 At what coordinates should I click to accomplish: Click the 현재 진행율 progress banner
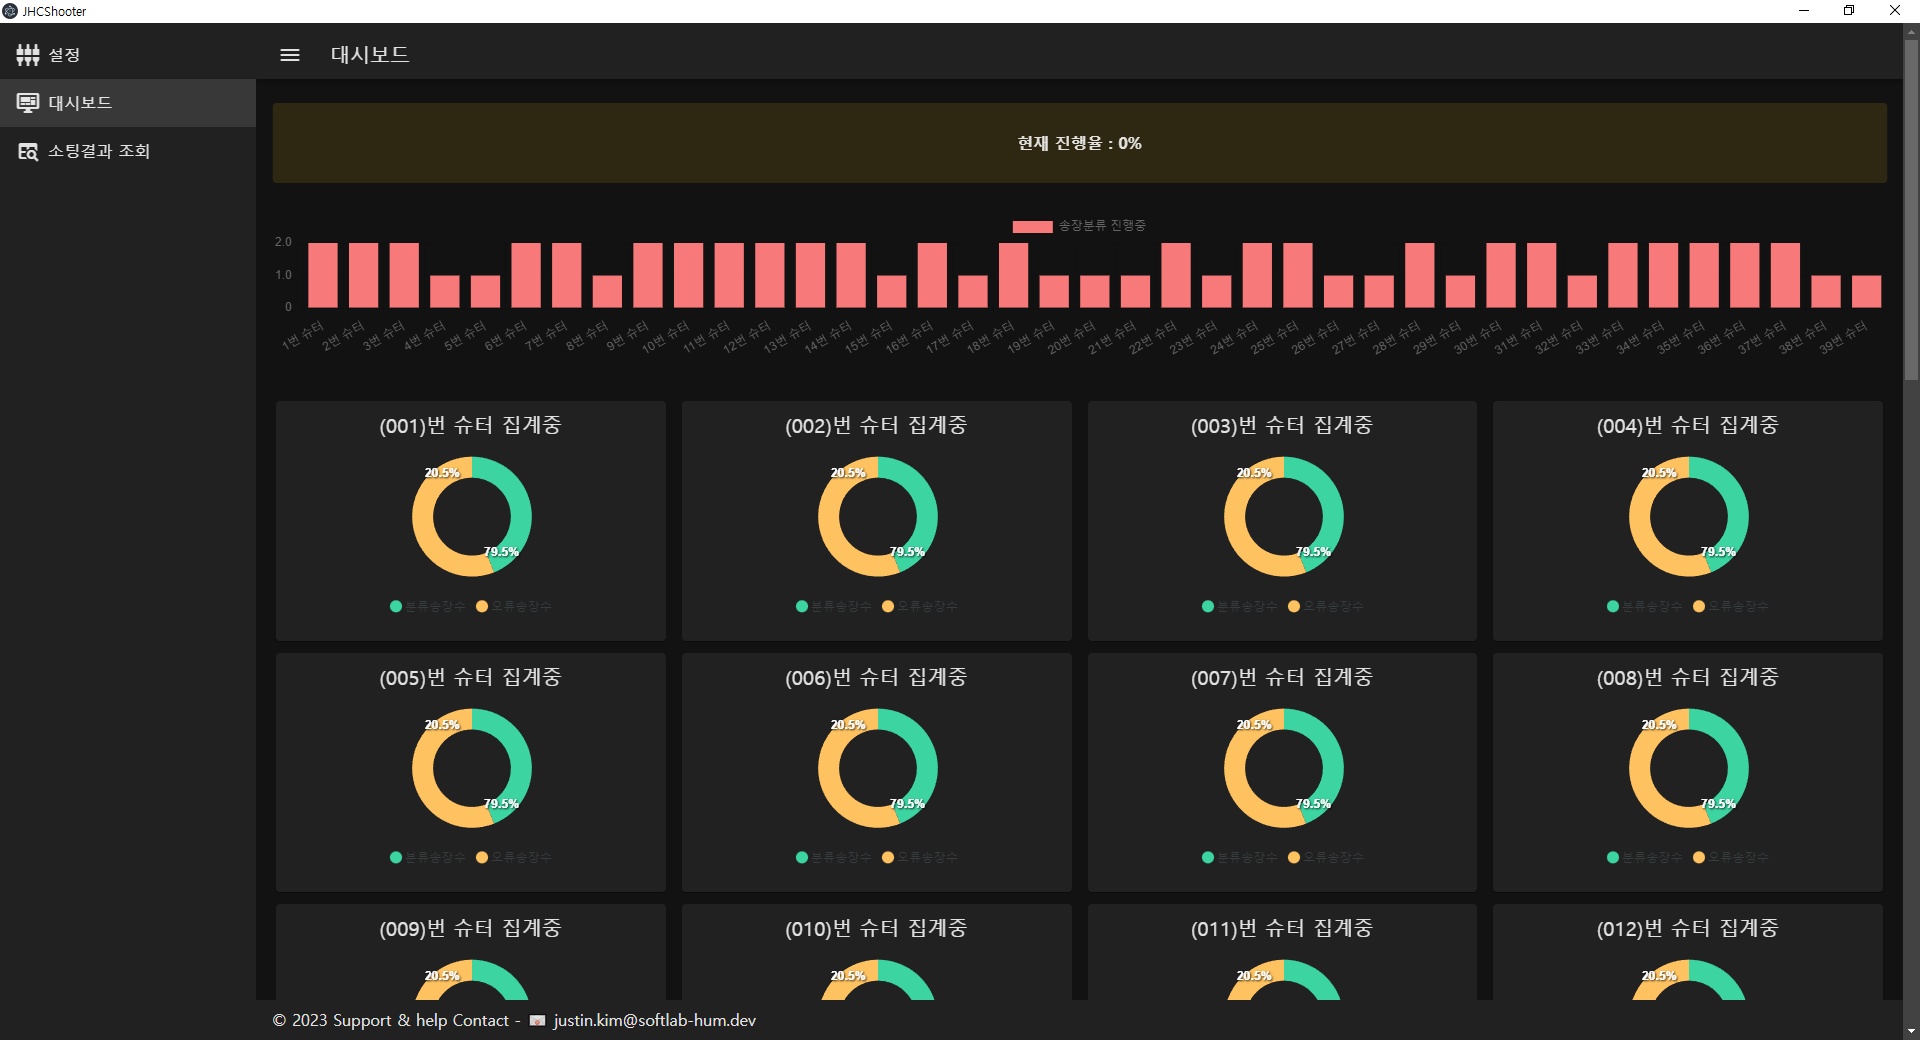[1080, 143]
